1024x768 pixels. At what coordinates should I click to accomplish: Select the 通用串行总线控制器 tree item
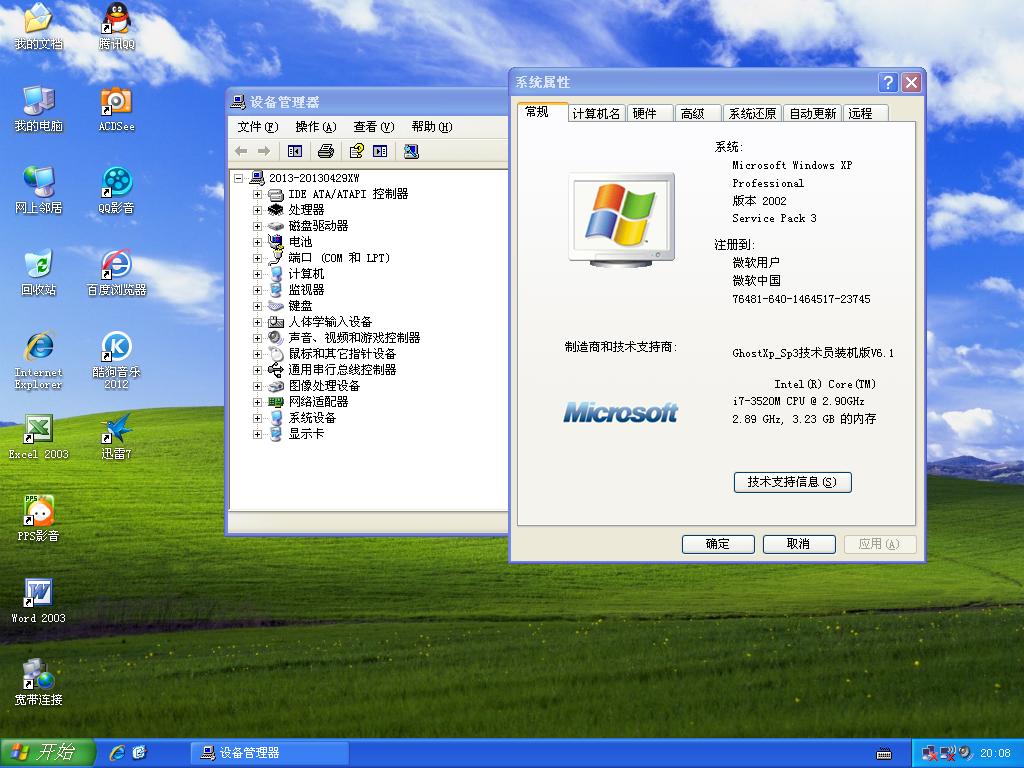point(342,370)
